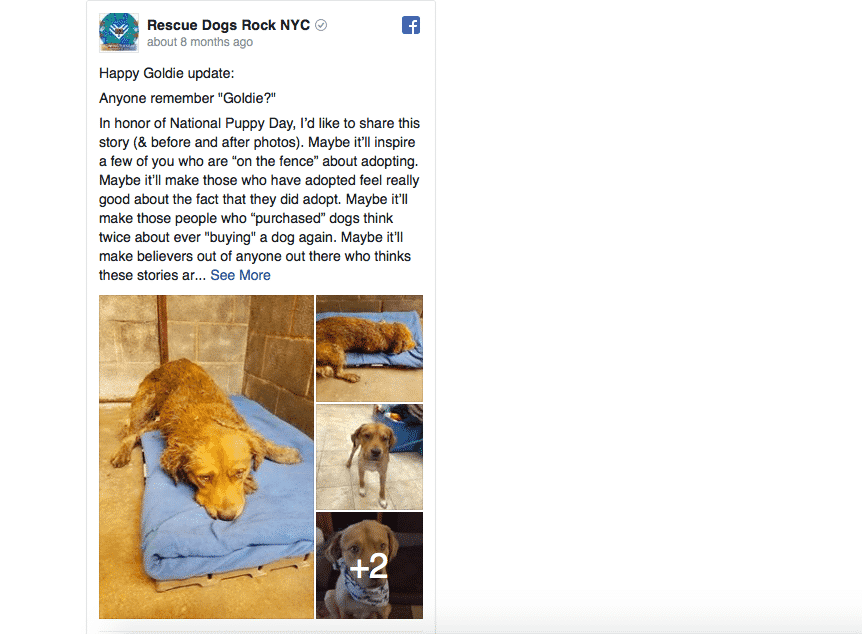This screenshot has height=634, width=862.
Task: Click the truncated text 'these stories ar...'
Action: pos(152,275)
